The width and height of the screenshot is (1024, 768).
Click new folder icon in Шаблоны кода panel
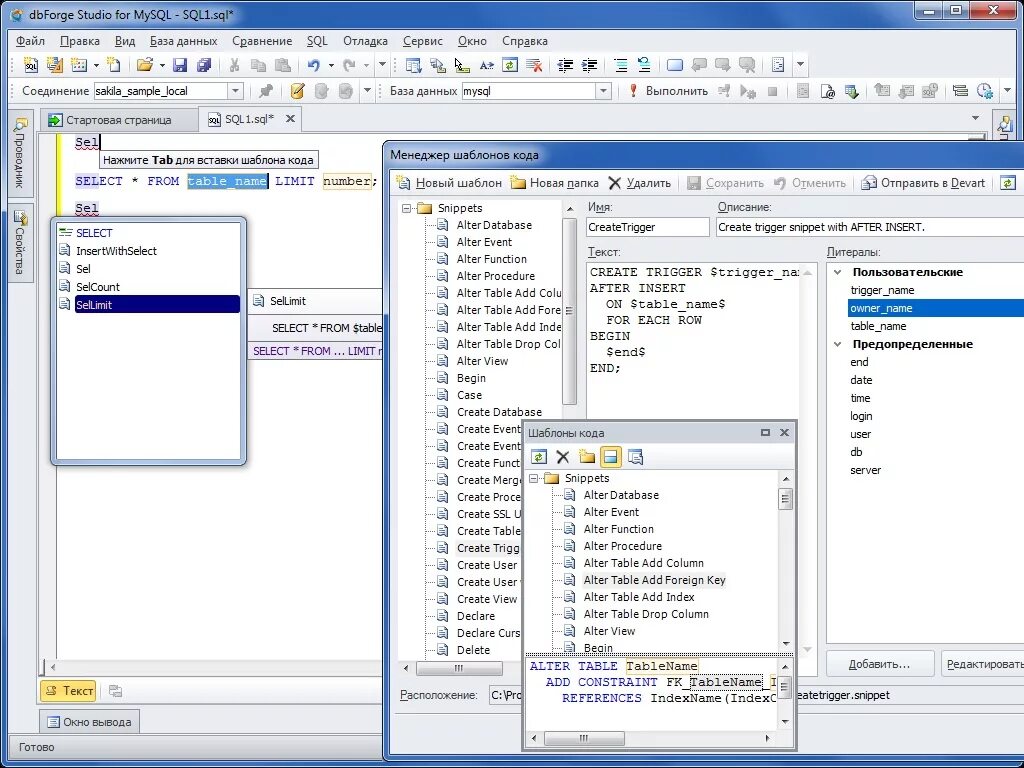coord(586,457)
